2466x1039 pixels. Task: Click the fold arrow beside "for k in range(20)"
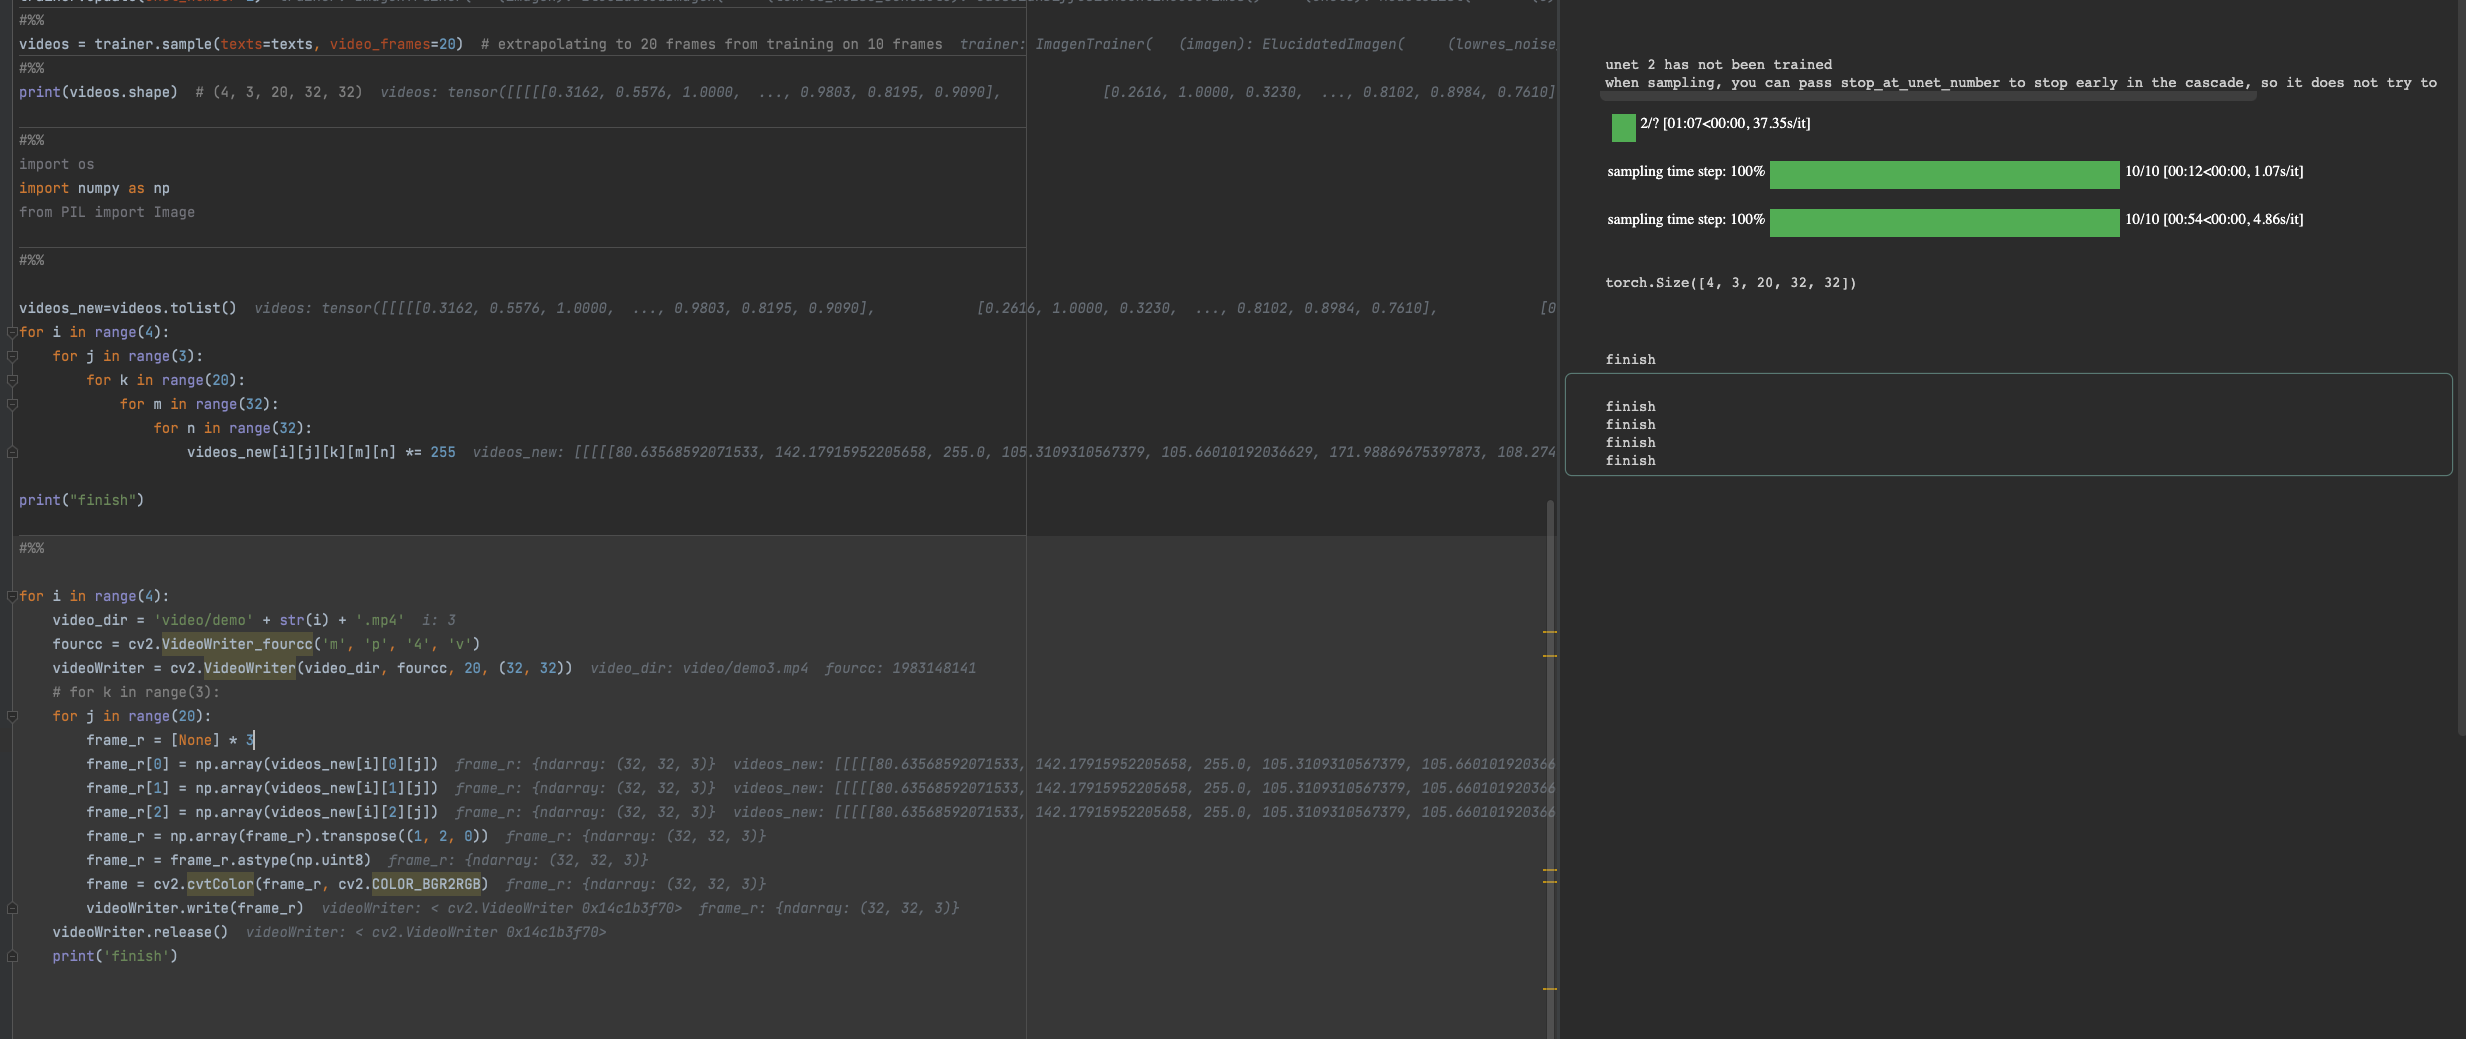13,381
